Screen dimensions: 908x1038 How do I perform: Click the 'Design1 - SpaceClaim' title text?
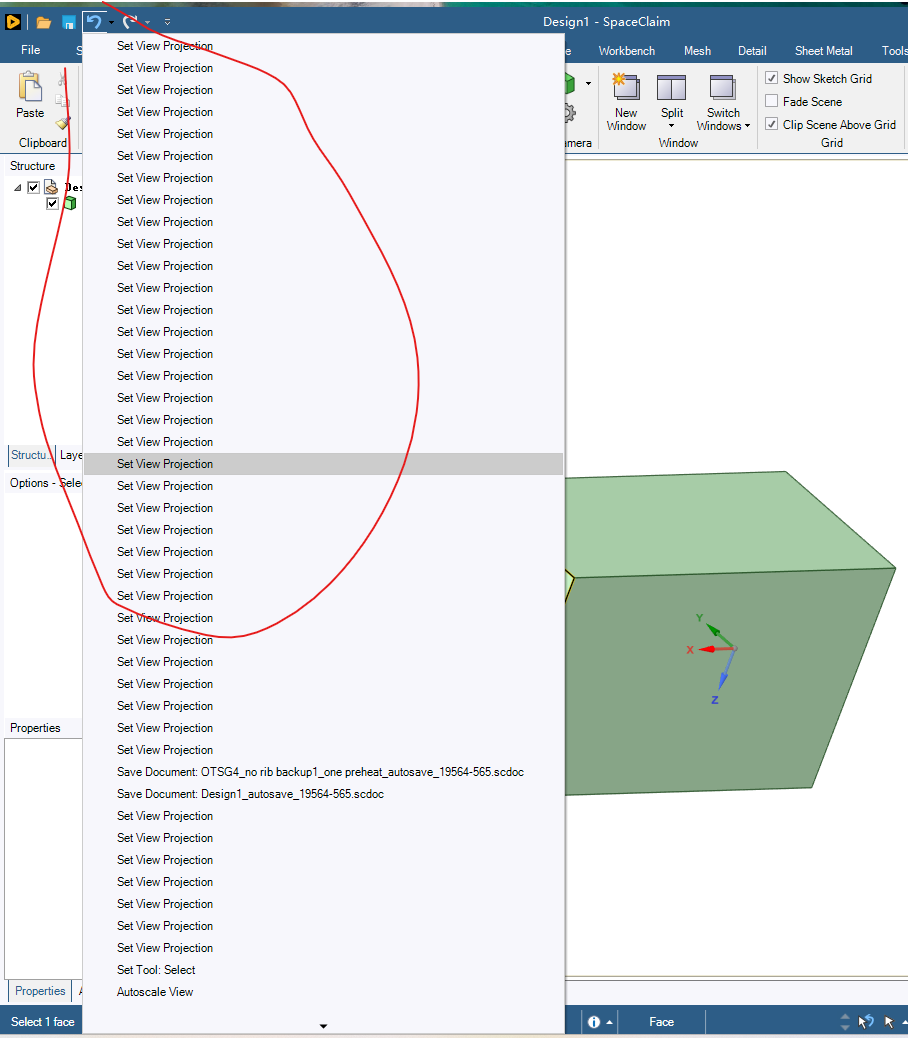click(x=606, y=22)
